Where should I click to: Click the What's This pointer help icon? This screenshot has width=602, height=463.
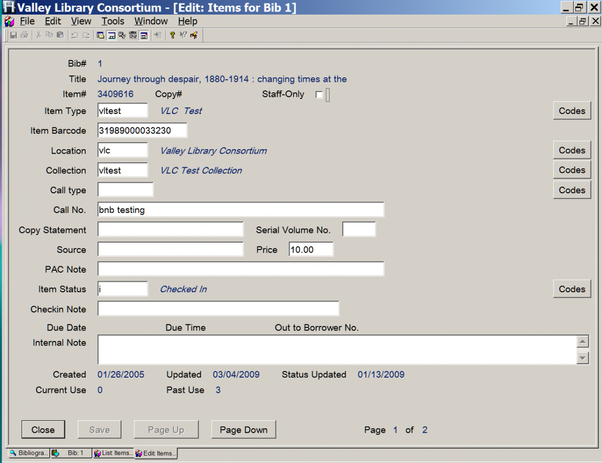(x=183, y=35)
